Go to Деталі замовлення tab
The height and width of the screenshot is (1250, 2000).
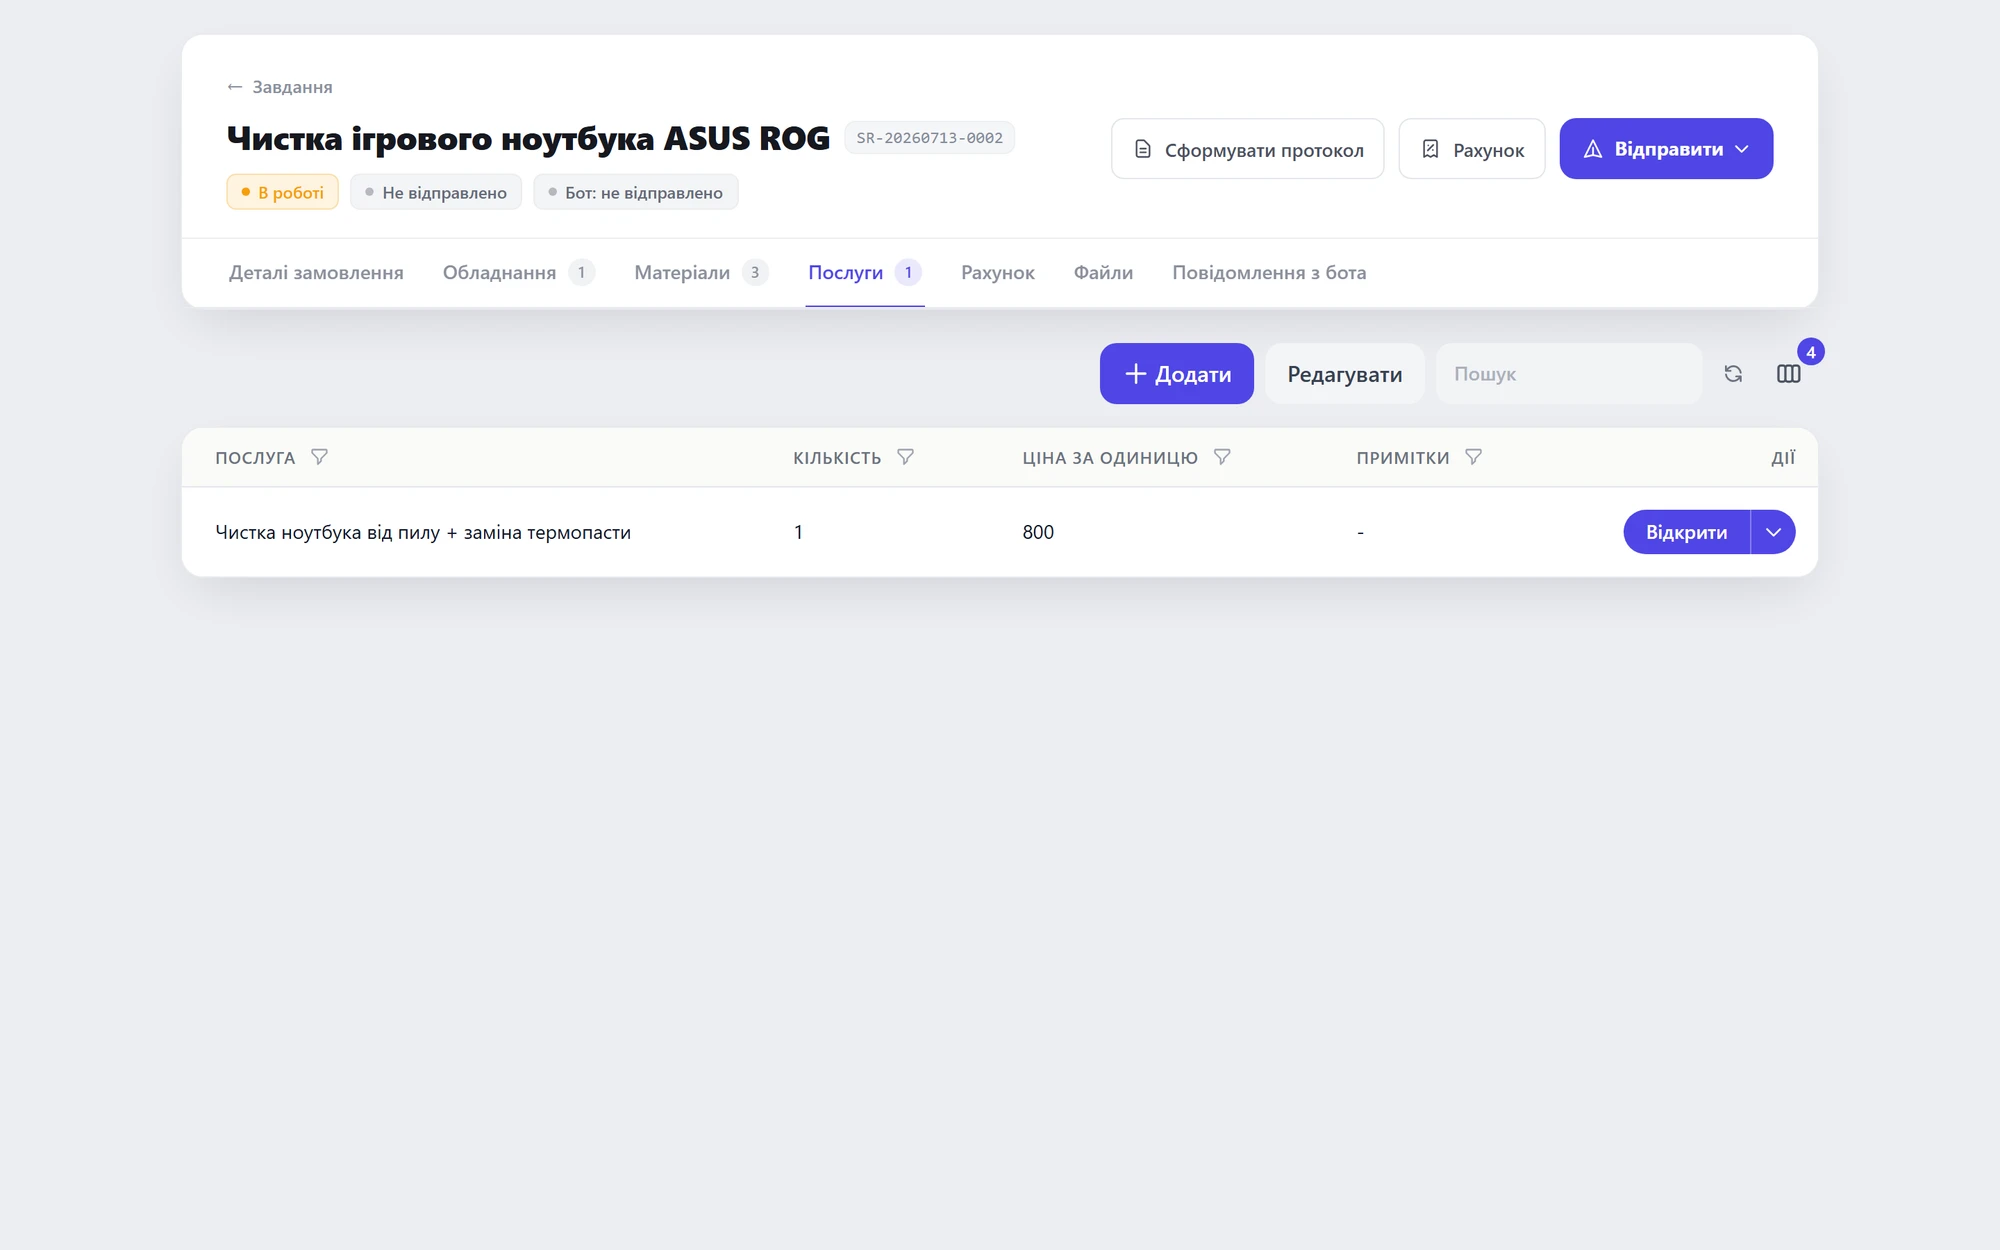[316, 273]
